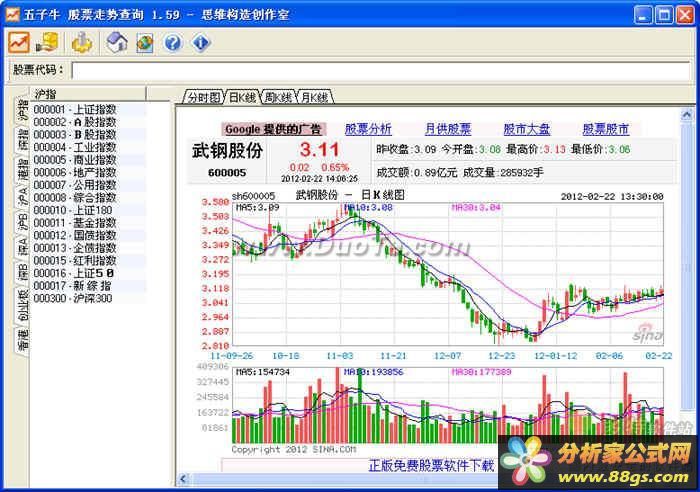Click the 武钢股份 stock name heading
700x492 pixels.
227,150
